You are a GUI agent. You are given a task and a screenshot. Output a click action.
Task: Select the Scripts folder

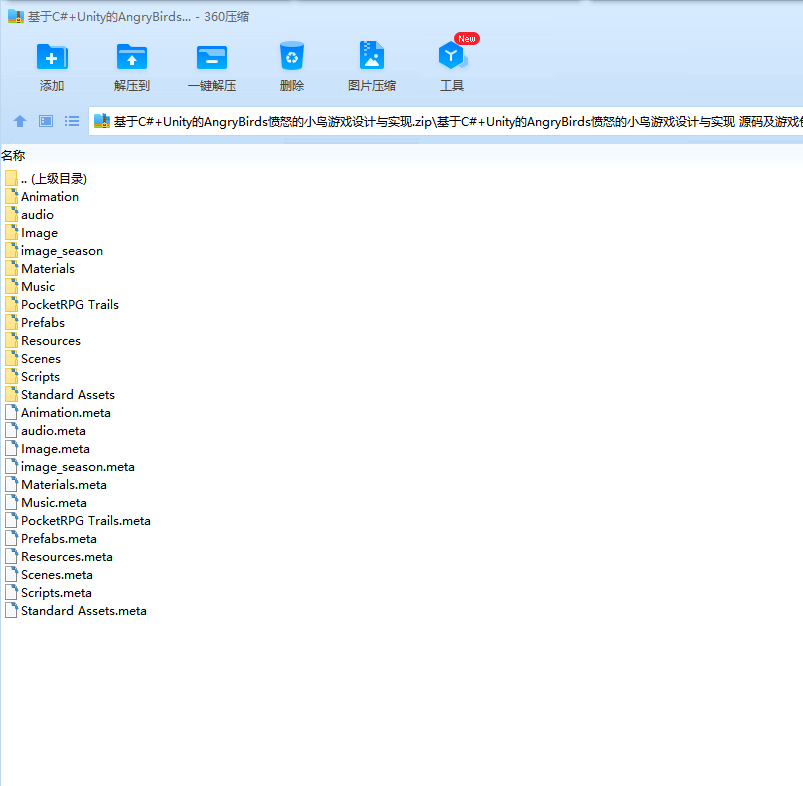coord(33,377)
